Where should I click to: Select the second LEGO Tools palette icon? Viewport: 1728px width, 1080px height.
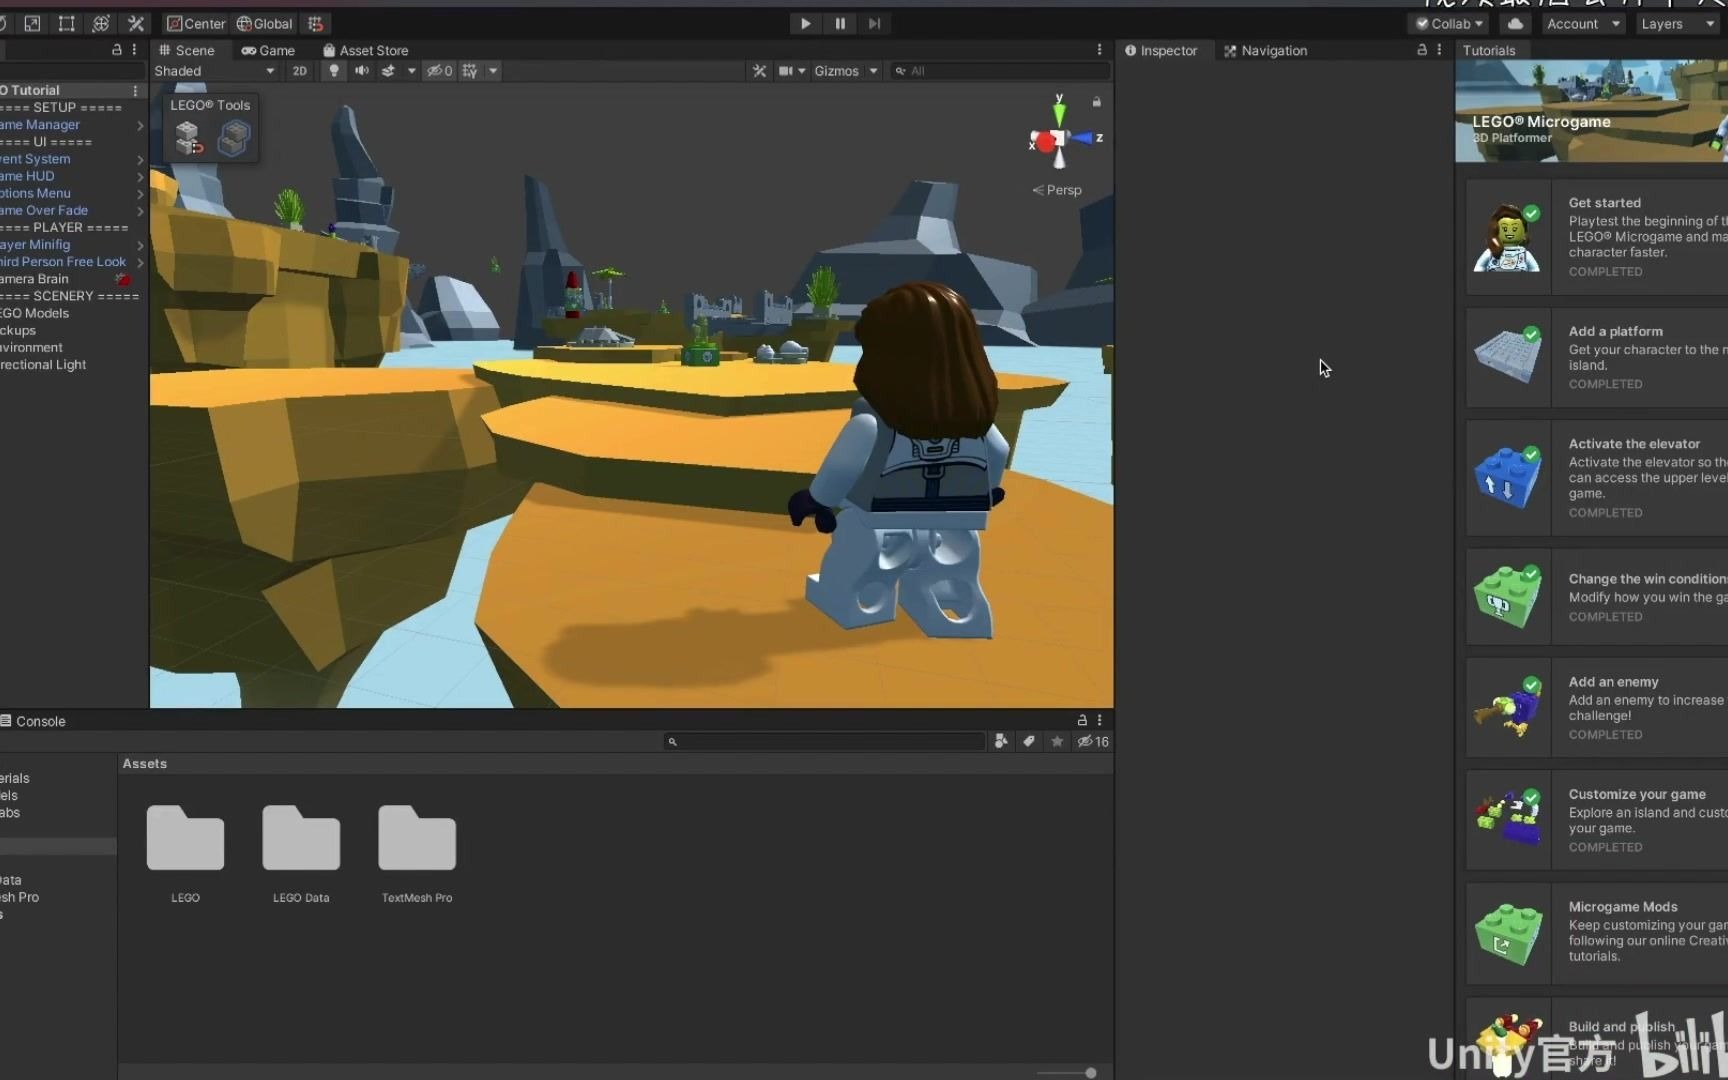[234, 138]
